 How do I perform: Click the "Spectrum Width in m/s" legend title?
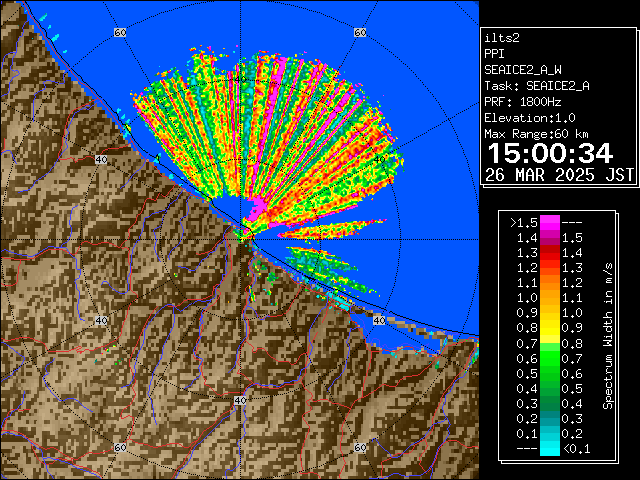[608, 336]
